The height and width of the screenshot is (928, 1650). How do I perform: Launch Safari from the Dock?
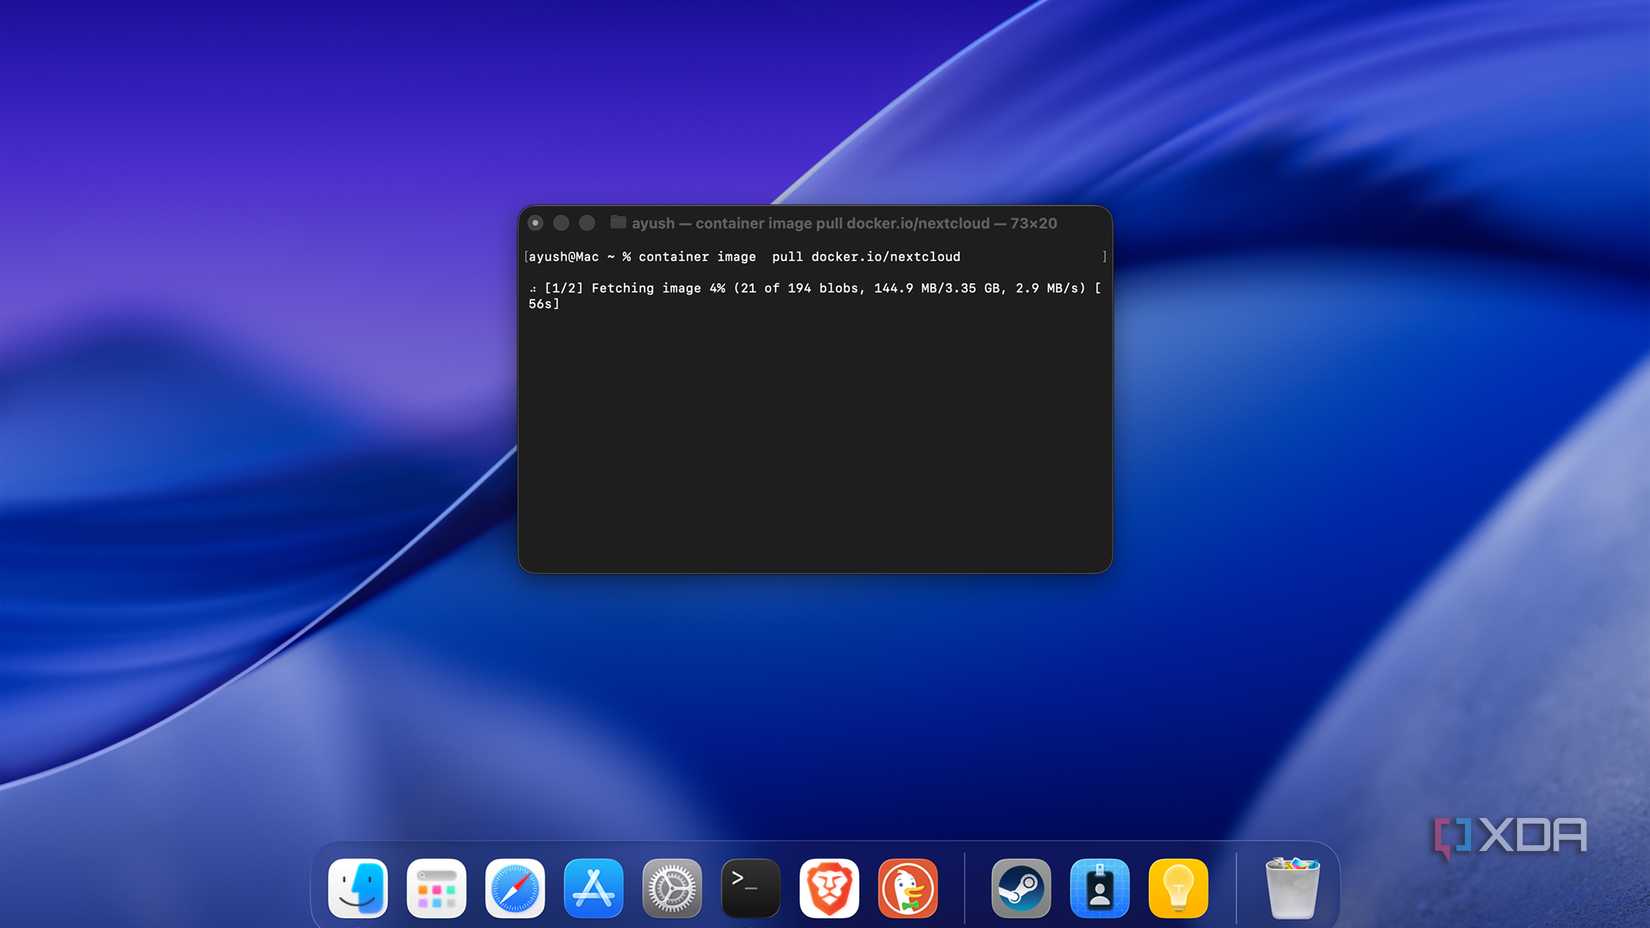(514, 887)
